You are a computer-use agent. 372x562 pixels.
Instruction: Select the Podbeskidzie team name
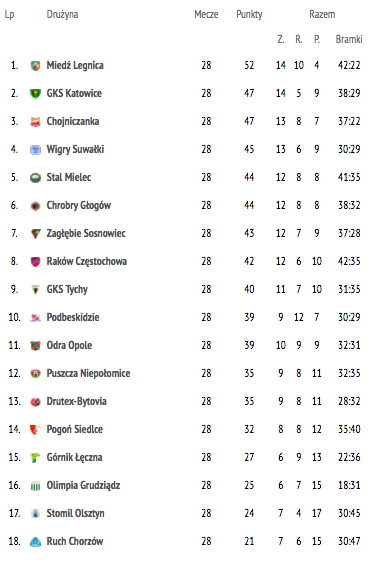pyautogui.click(x=73, y=318)
